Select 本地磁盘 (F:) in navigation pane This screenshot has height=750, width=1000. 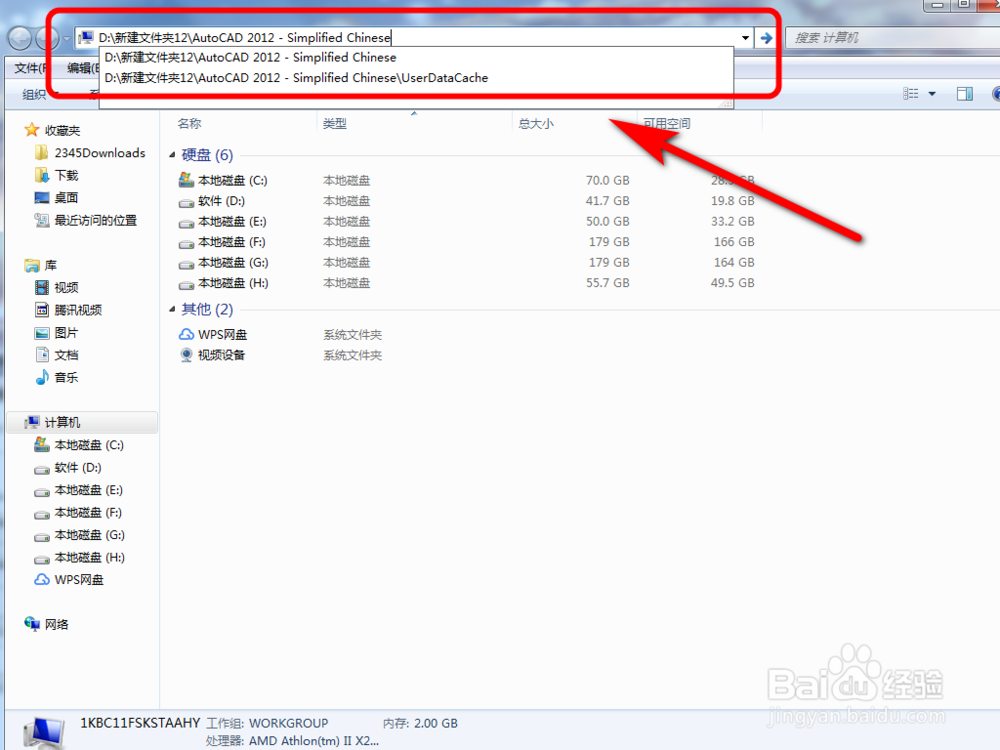87,513
